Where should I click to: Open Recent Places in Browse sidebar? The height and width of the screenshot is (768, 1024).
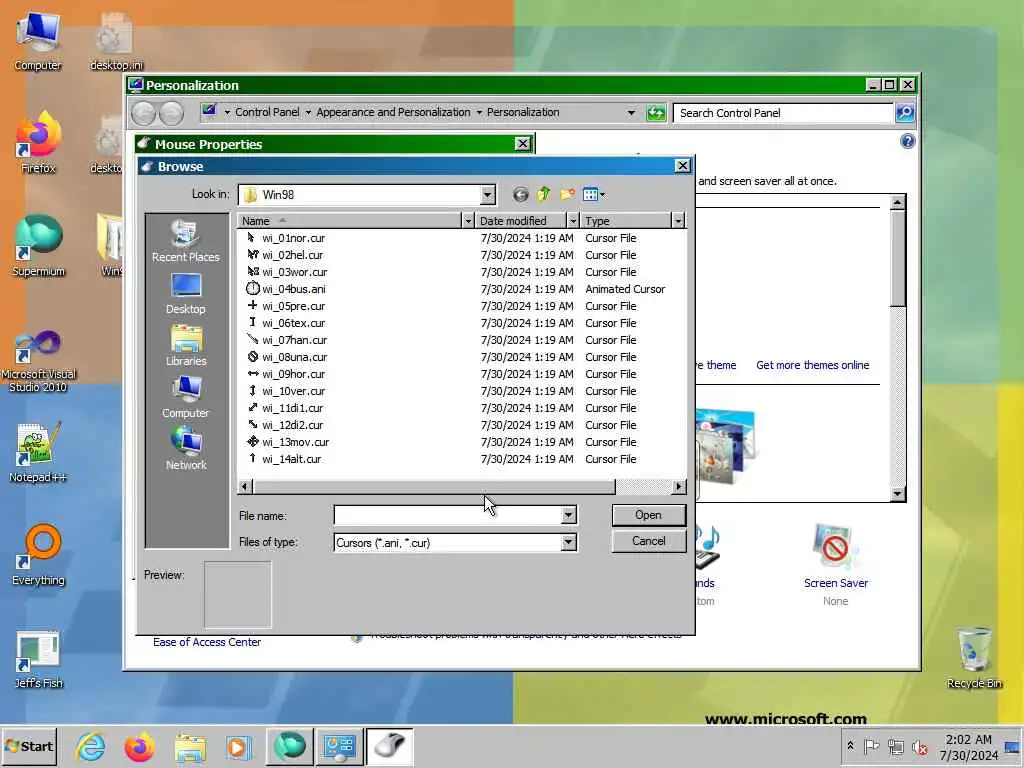point(186,242)
